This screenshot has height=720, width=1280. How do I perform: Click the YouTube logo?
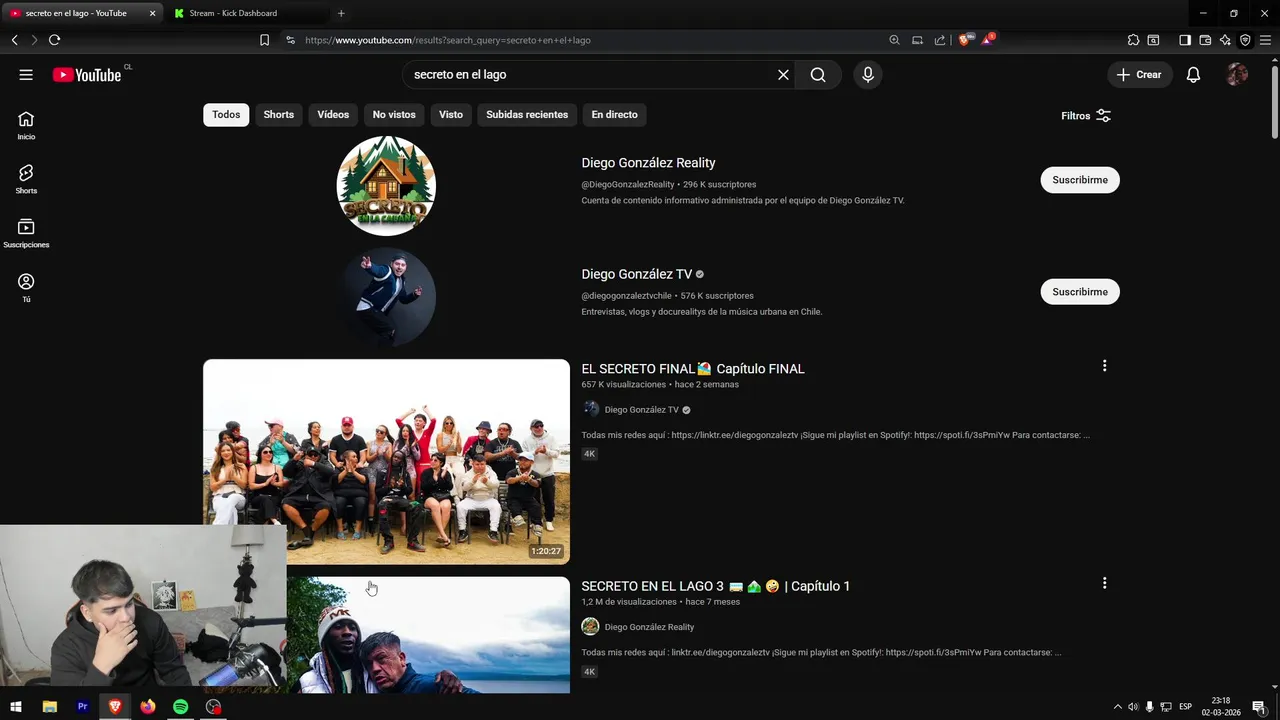[87, 75]
